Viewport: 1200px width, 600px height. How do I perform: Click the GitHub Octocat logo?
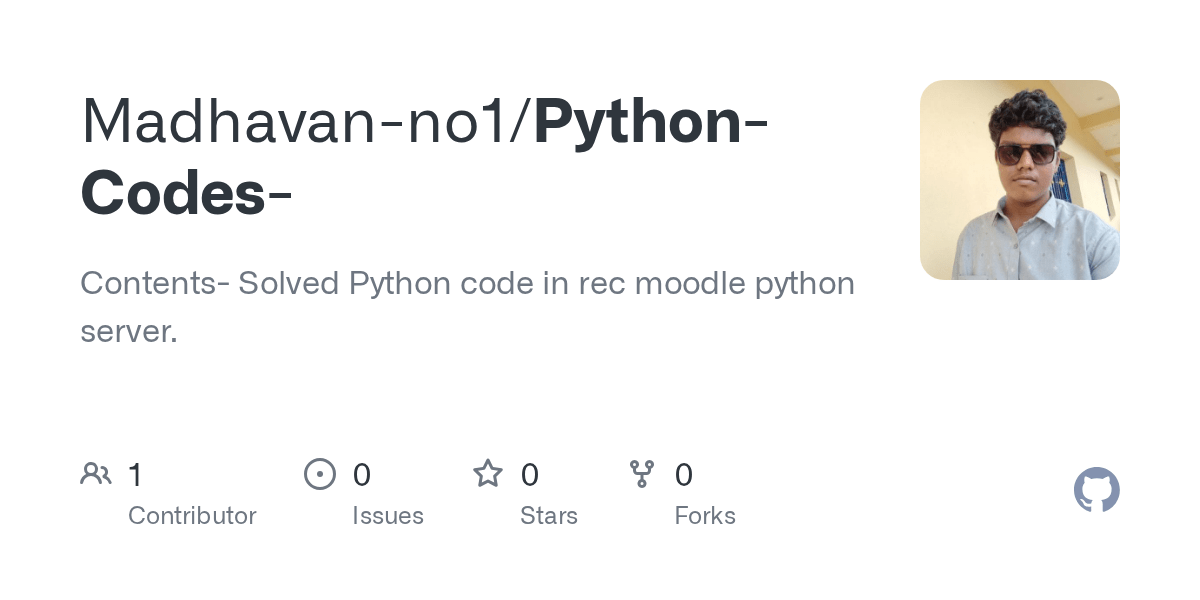(1096, 490)
